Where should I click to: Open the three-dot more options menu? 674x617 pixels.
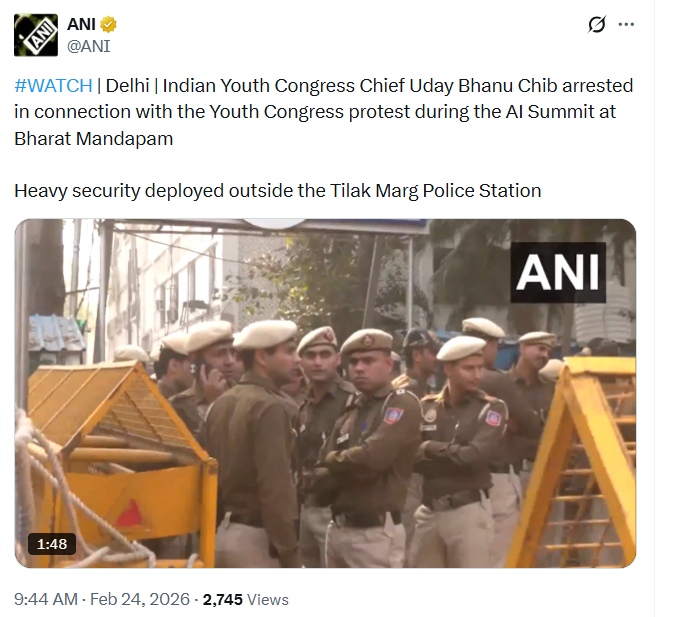click(x=626, y=25)
